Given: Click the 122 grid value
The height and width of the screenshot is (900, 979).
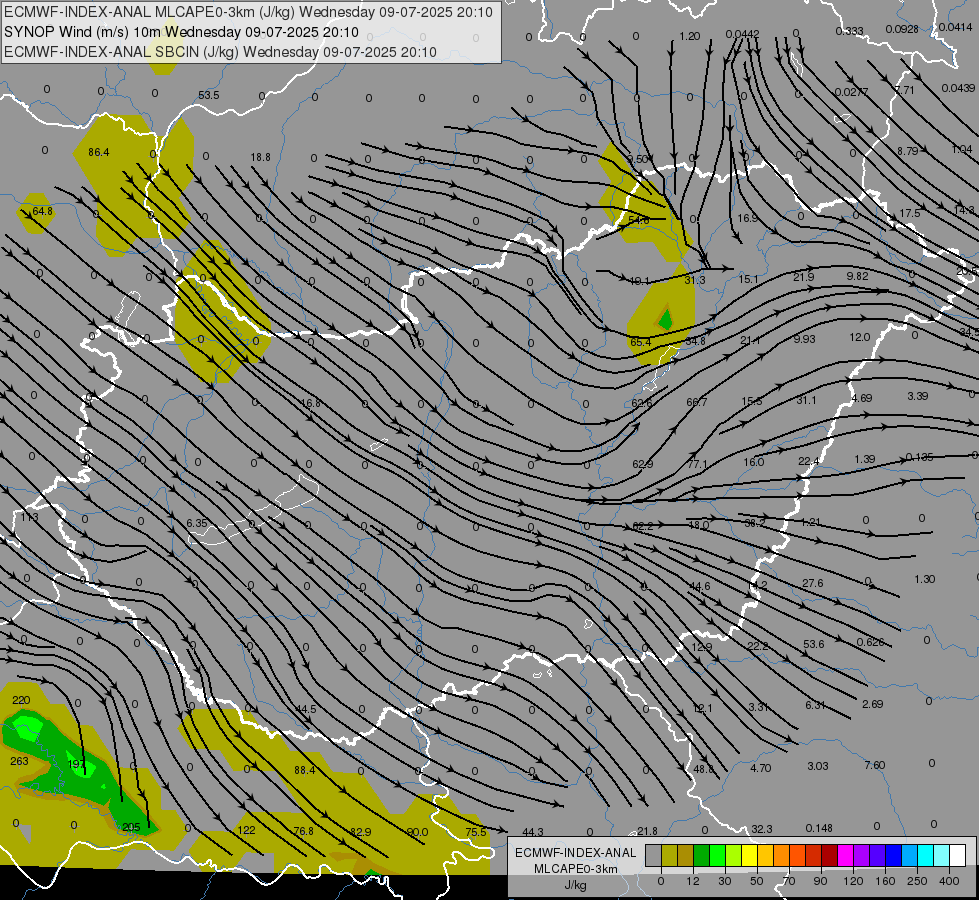Looking at the screenshot, I should pos(247,830).
